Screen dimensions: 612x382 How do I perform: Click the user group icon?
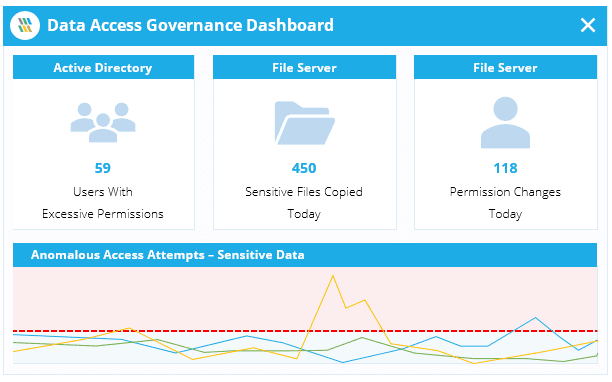[103, 122]
